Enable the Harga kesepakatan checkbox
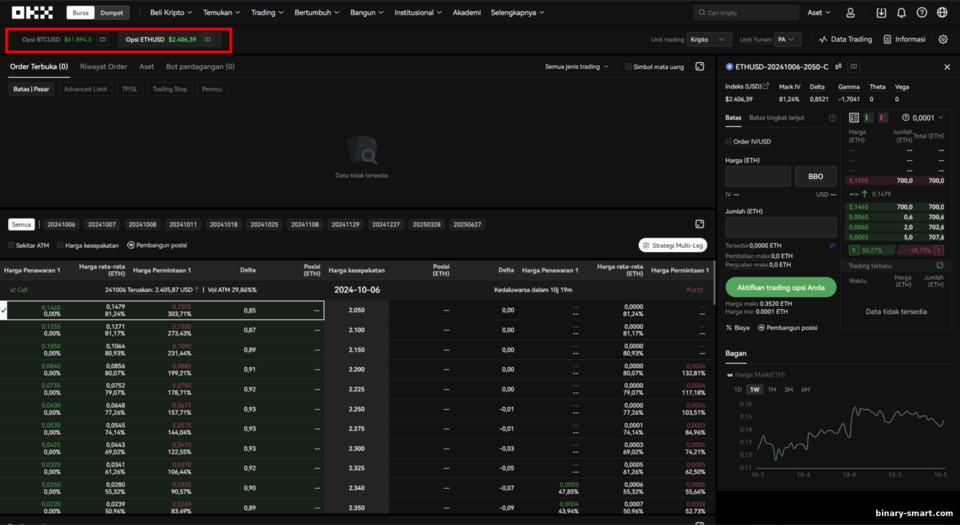The height and width of the screenshot is (525, 960). (60, 245)
